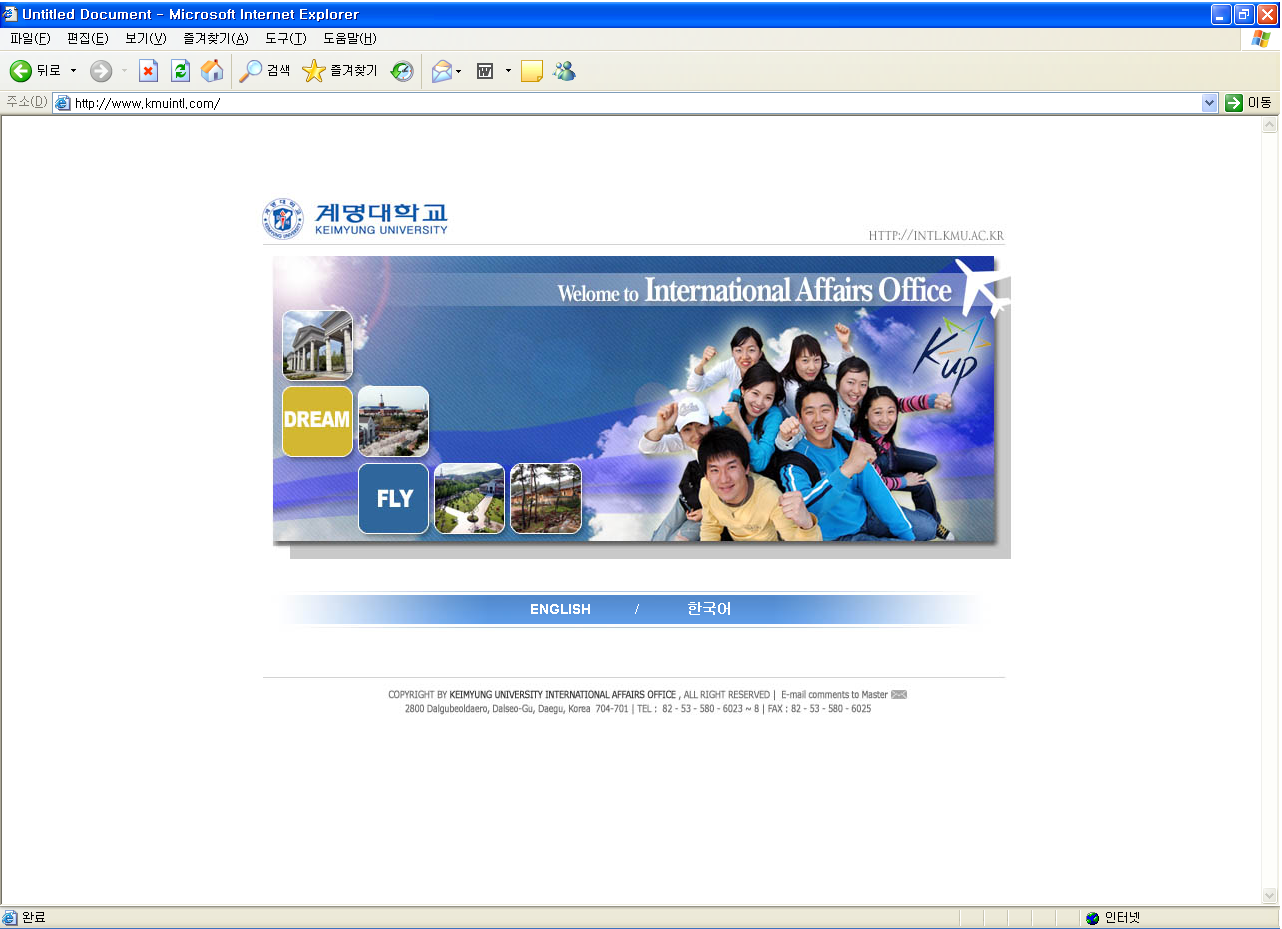The width and height of the screenshot is (1282, 929).
Task: Open the 파일(F) menu
Action: pyautogui.click(x=30, y=39)
